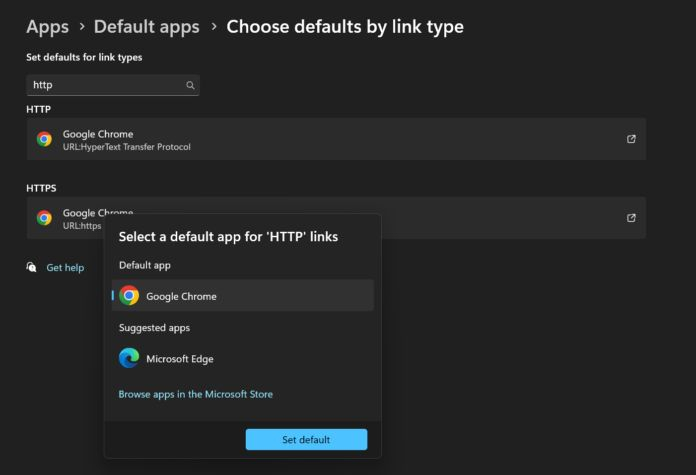Click the HyperText Transfer Protocol entry text
The width and height of the screenshot is (696, 475).
coord(126,147)
